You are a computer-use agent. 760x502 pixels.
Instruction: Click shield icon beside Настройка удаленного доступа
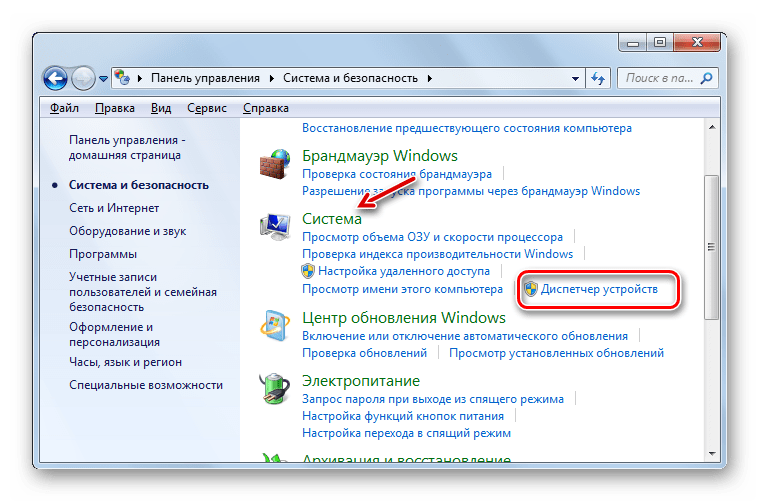[x=308, y=271]
